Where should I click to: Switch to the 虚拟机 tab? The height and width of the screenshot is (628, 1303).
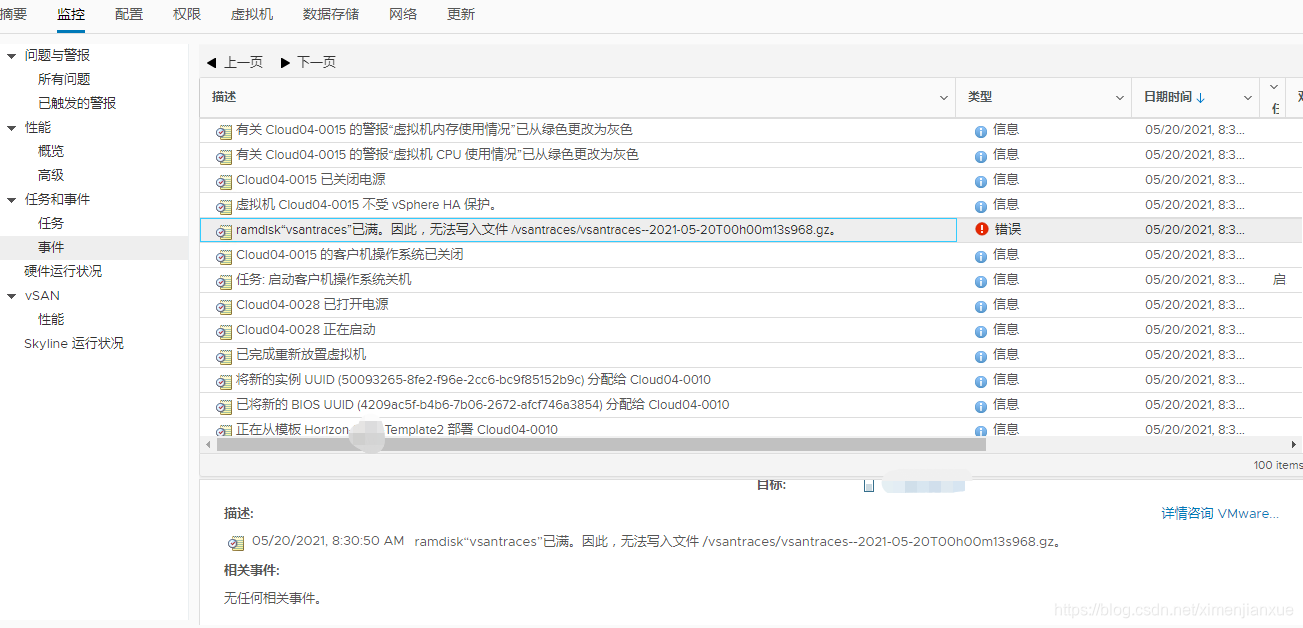tap(250, 14)
